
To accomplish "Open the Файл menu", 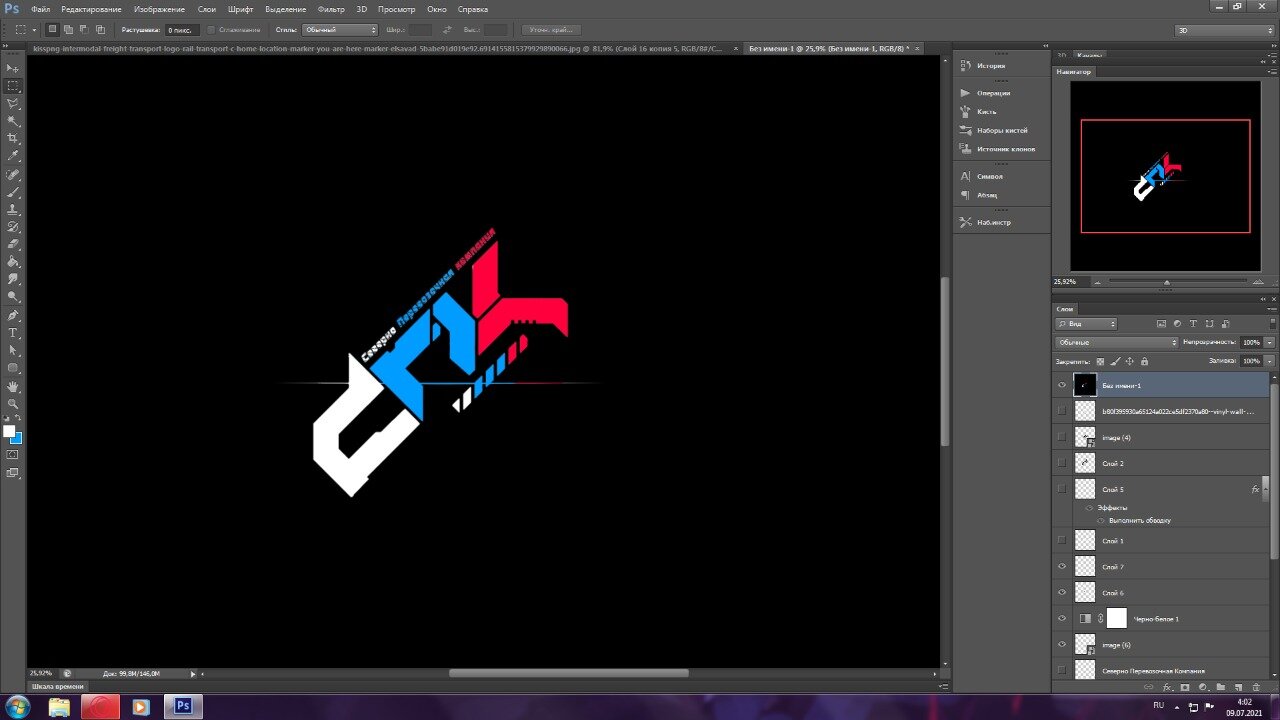I will click(x=40, y=9).
